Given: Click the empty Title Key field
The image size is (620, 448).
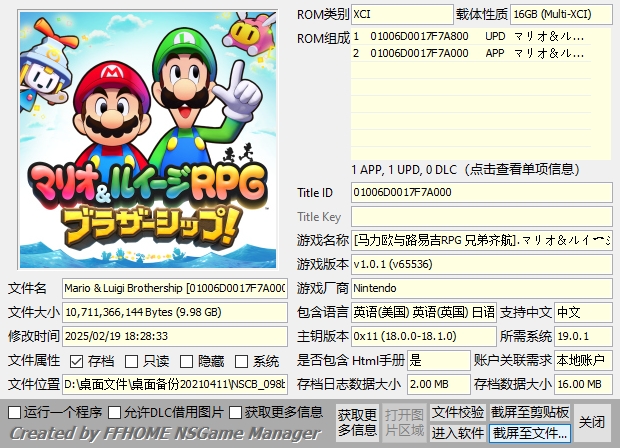Looking at the screenshot, I should pyautogui.click(x=480, y=217).
